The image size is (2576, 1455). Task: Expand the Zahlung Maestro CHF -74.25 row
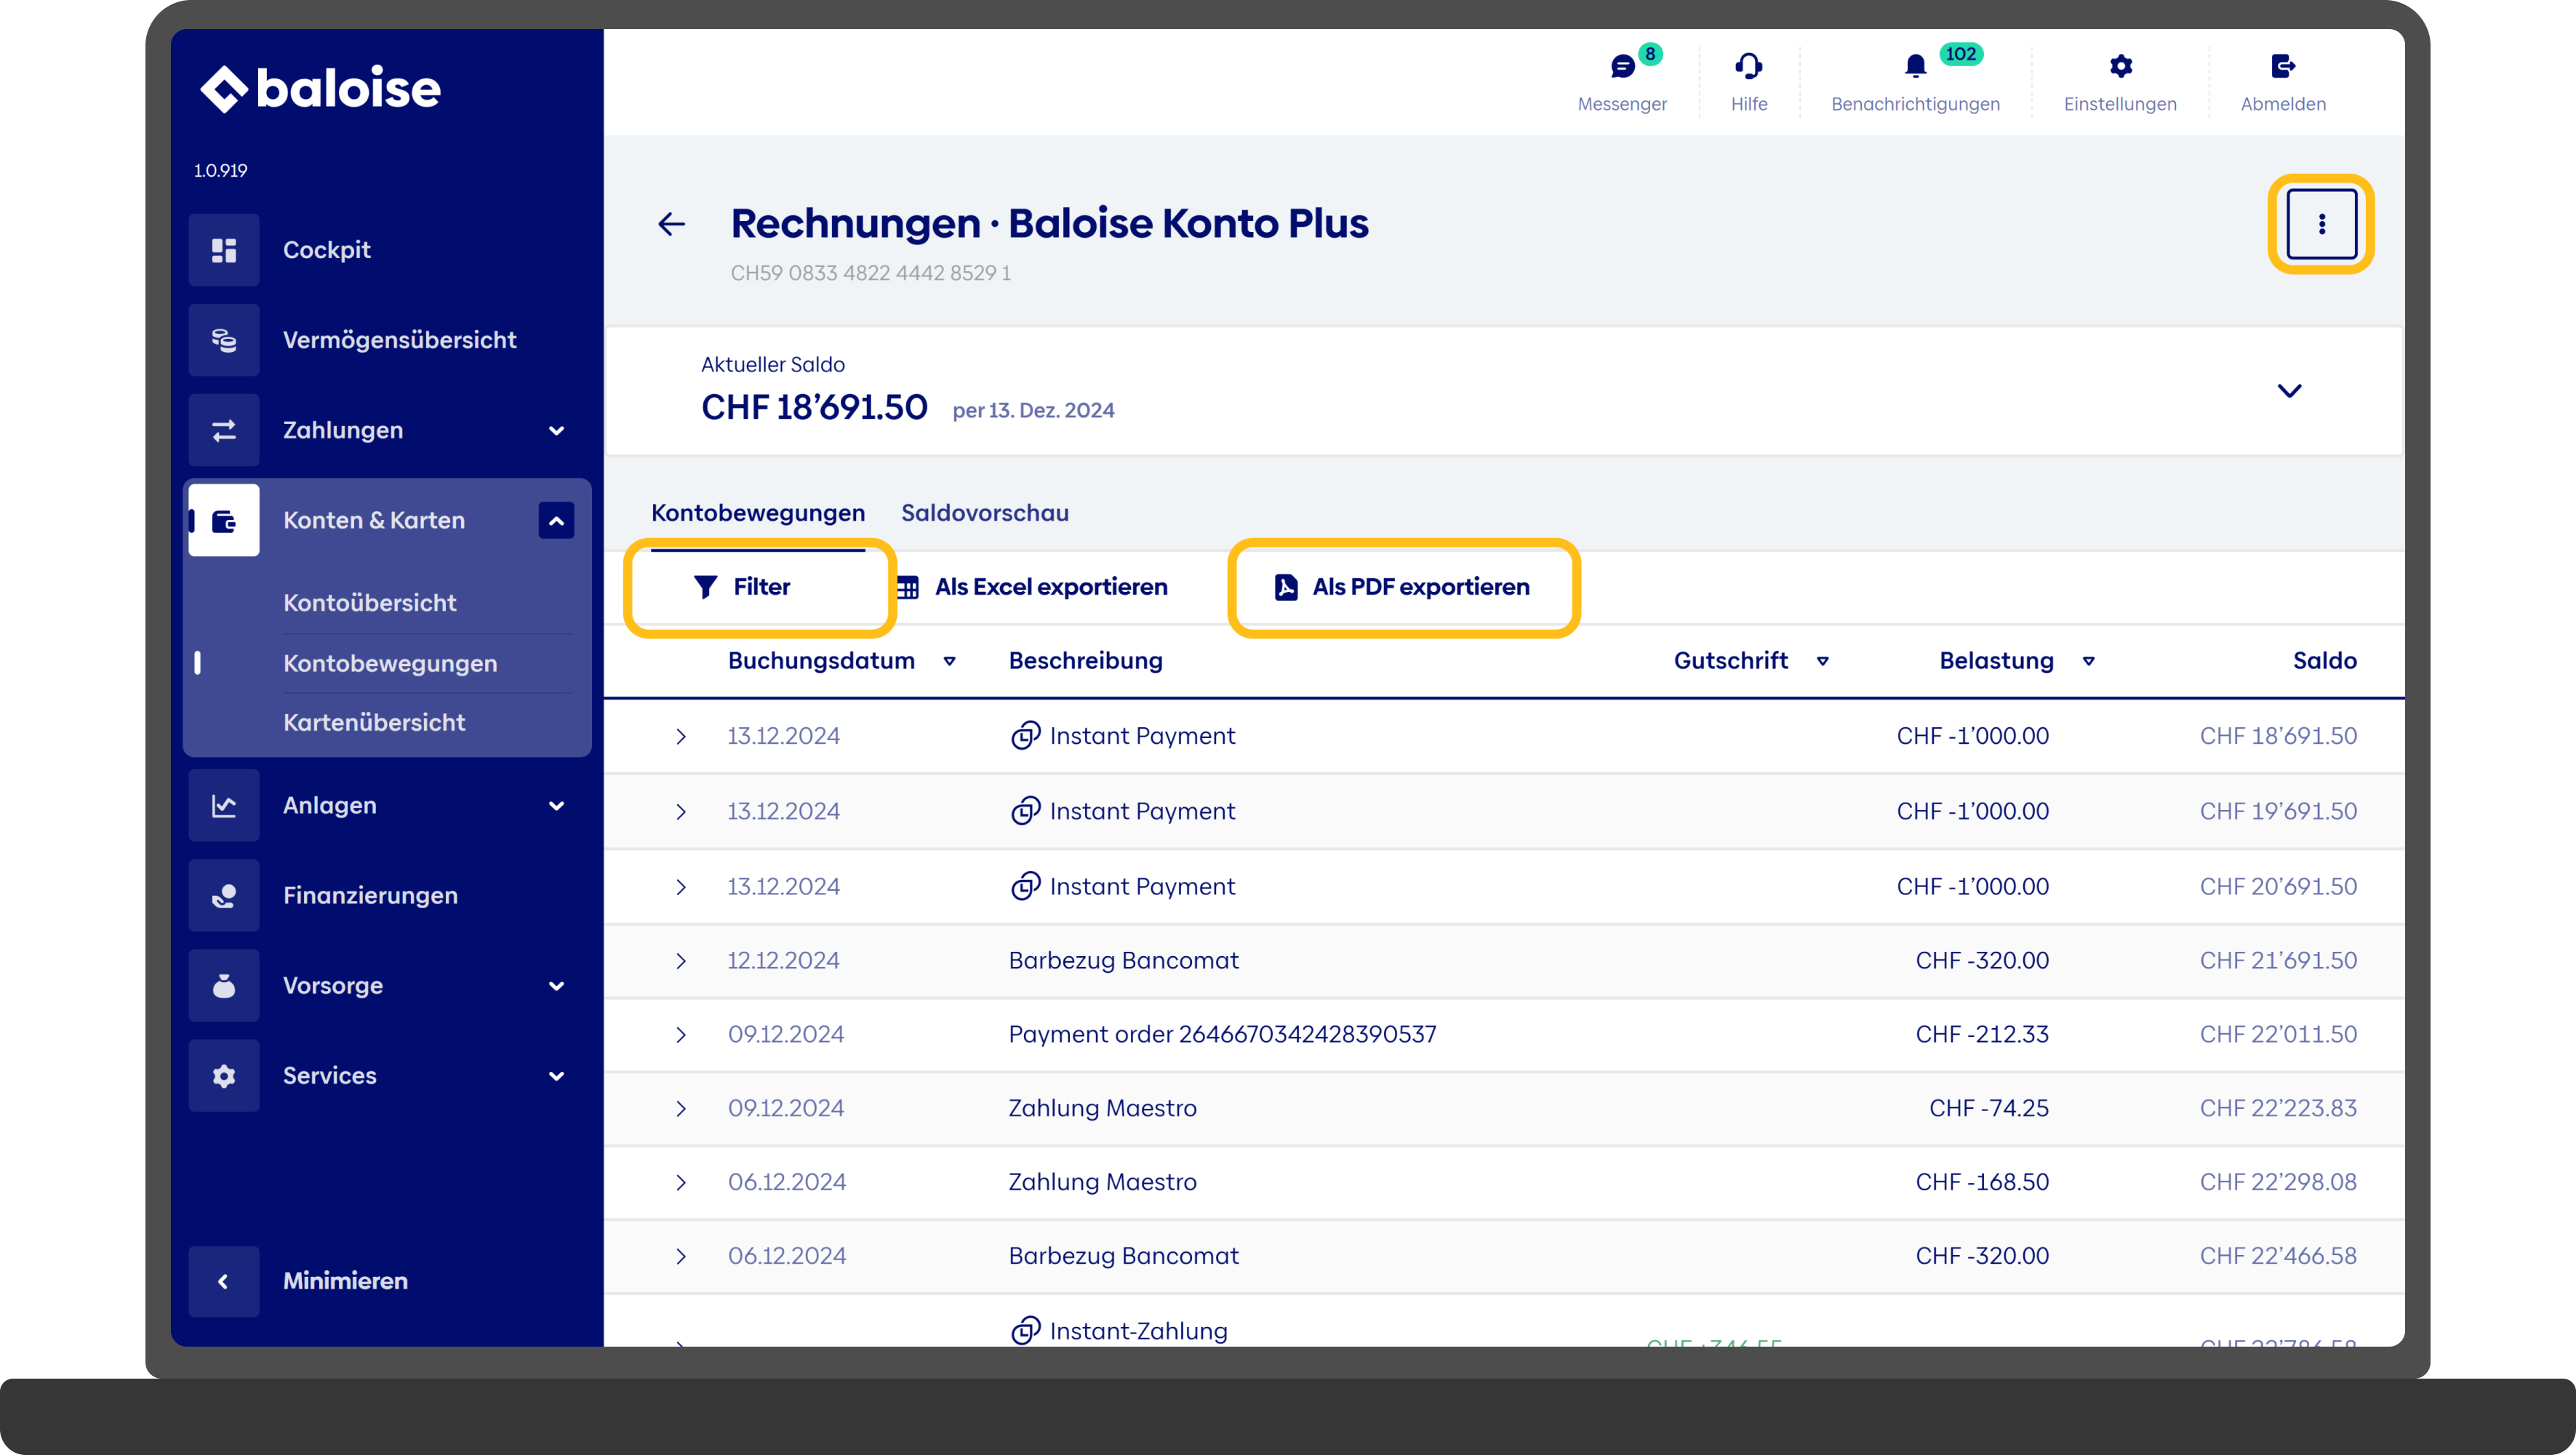tap(681, 1109)
